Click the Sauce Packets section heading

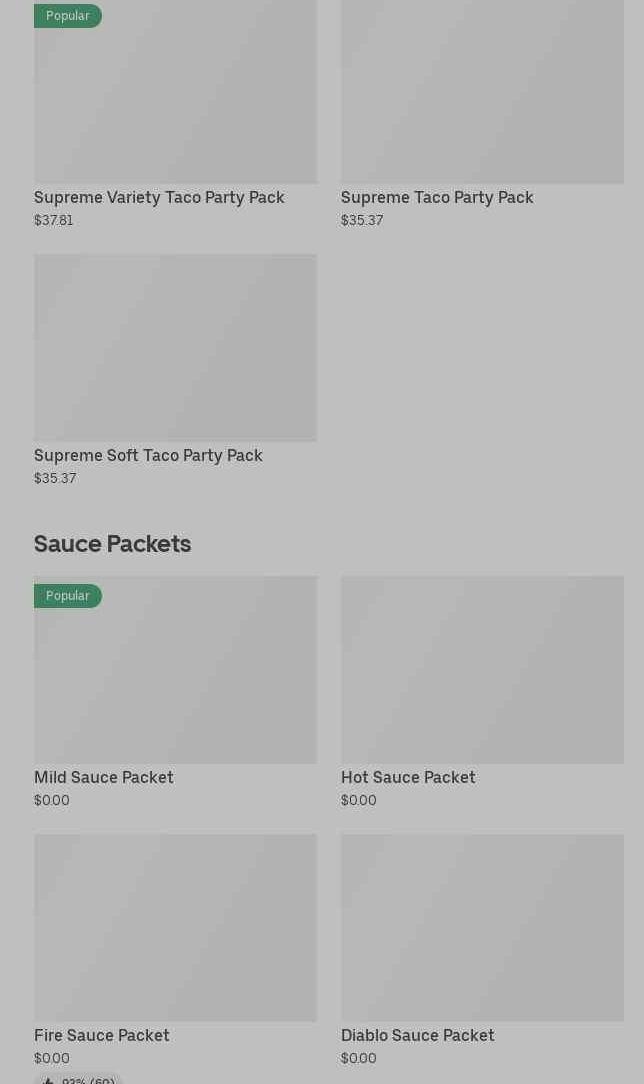coord(112,544)
